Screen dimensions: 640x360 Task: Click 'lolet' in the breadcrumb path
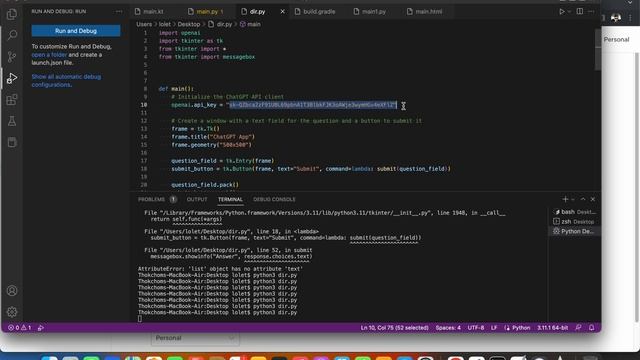pos(164,24)
